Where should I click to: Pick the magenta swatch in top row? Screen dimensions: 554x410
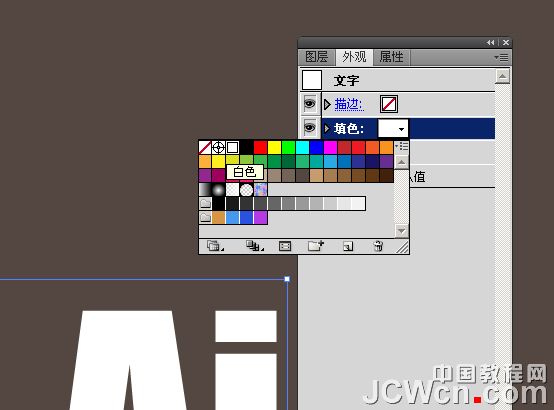(330, 147)
